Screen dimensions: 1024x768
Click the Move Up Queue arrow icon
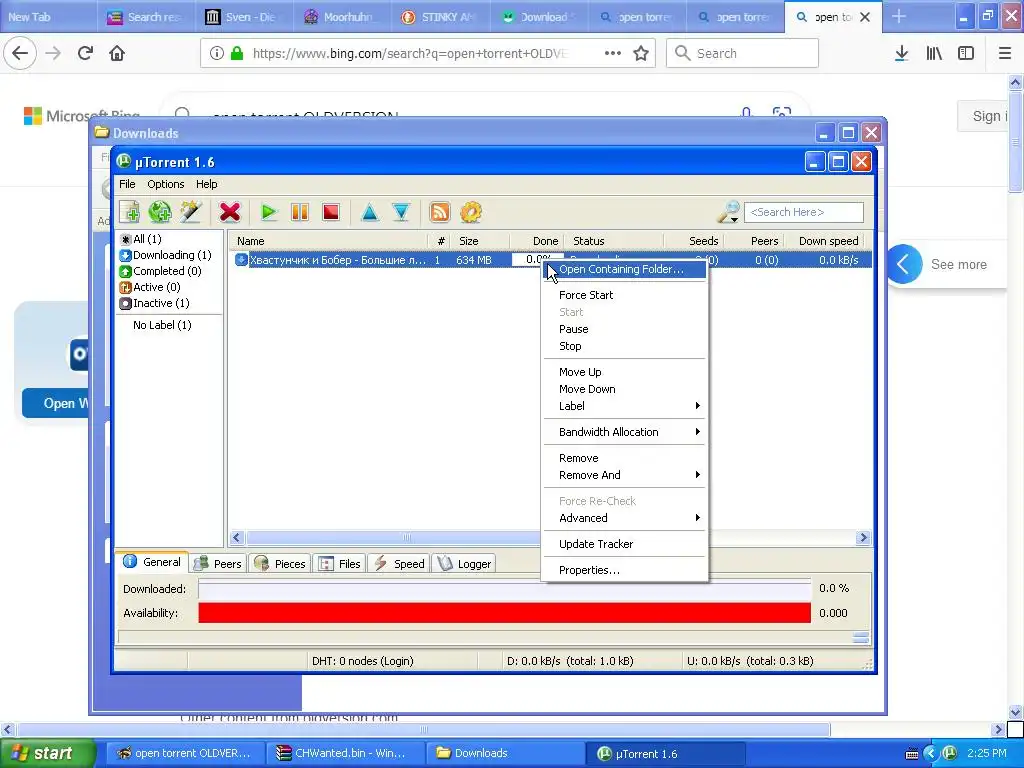(x=370, y=212)
